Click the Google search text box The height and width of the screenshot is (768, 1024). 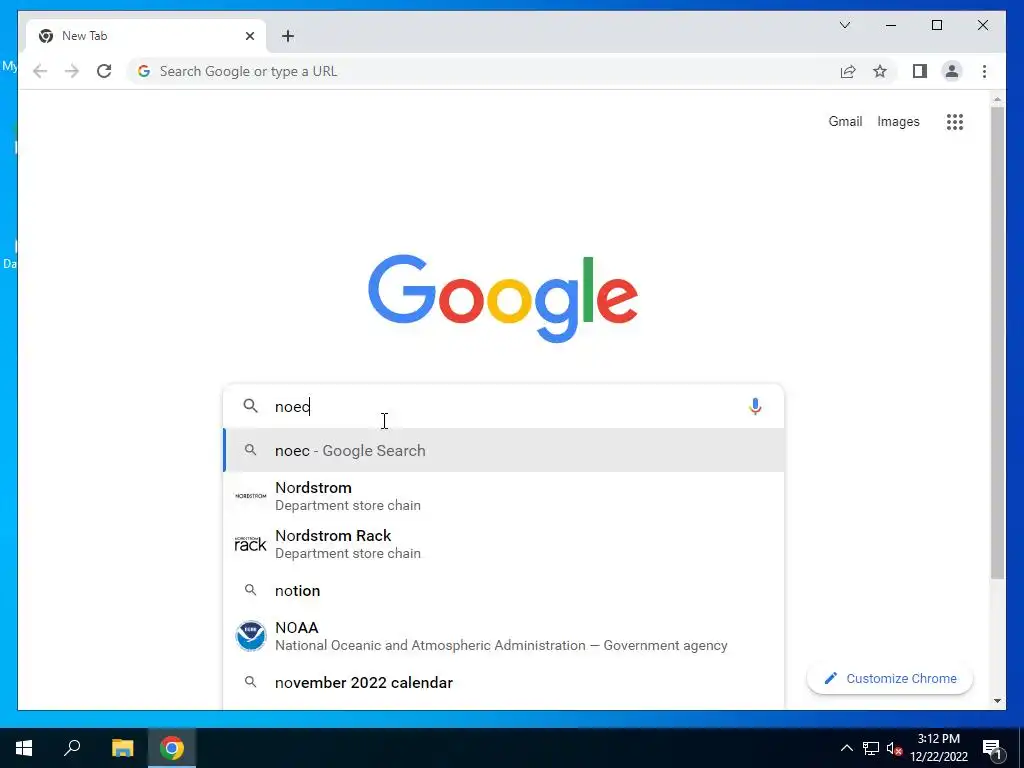[x=503, y=406]
